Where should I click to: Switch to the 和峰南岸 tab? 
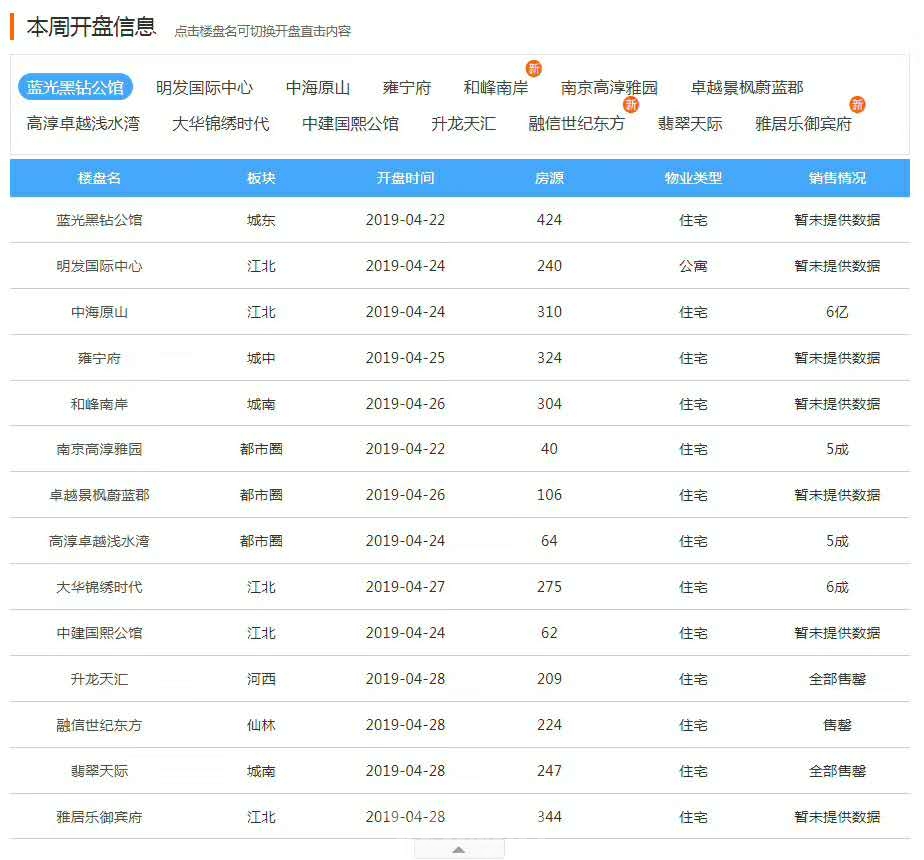tap(496, 88)
